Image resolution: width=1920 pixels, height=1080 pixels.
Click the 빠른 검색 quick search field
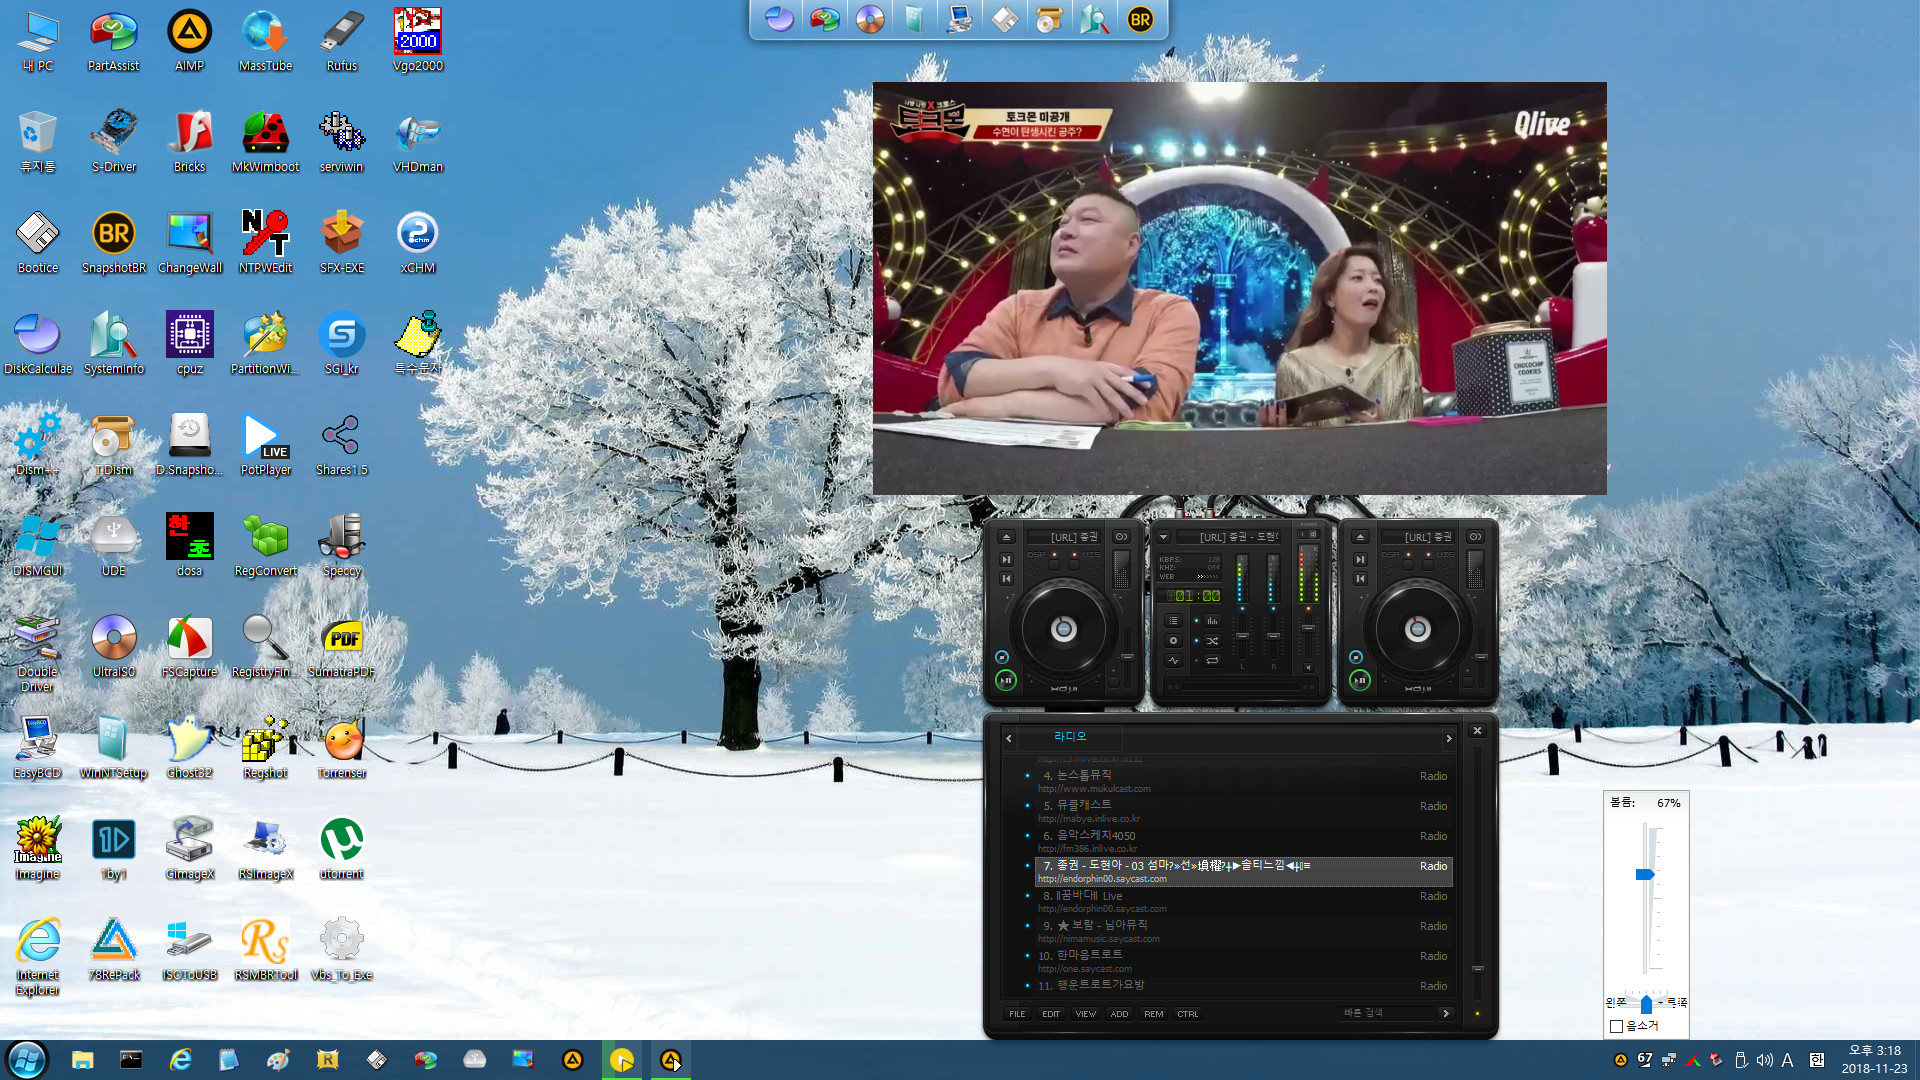tap(1386, 1014)
